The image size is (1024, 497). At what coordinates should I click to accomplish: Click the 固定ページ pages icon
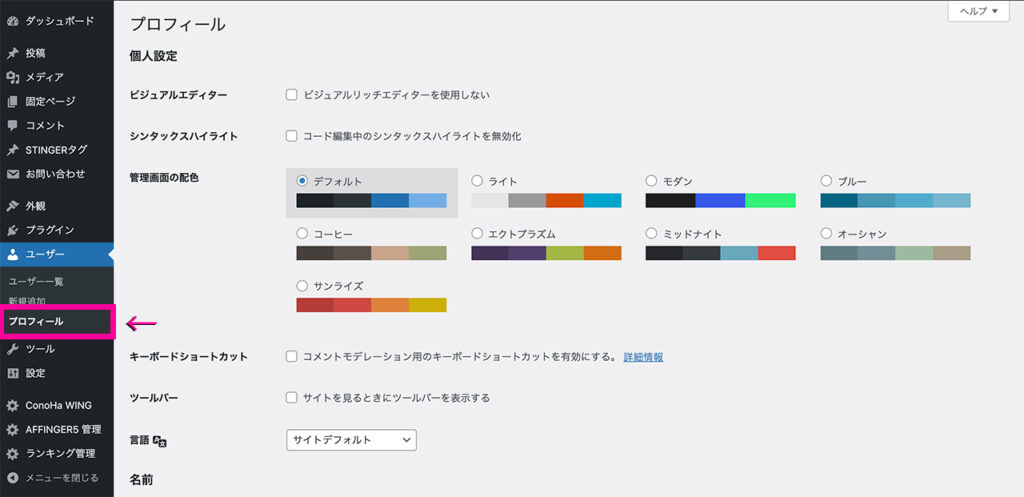pos(12,101)
